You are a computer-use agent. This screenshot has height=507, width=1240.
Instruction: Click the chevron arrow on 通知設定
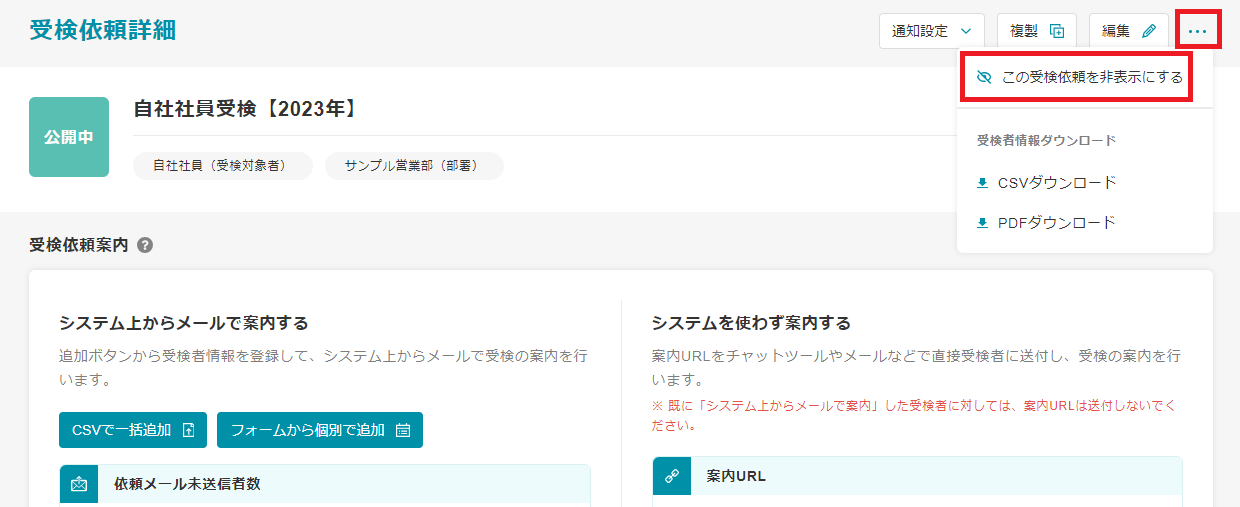click(x=965, y=31)
